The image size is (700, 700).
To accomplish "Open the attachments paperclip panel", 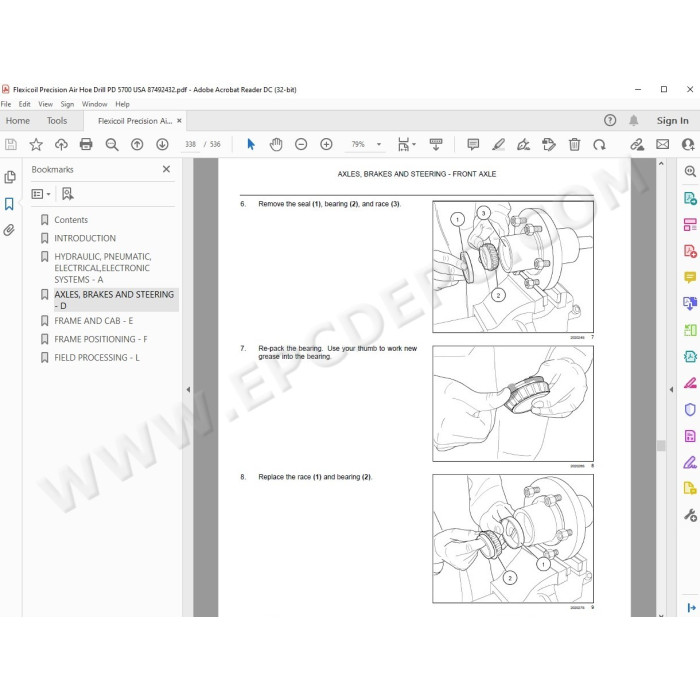I will coord(9,230).
